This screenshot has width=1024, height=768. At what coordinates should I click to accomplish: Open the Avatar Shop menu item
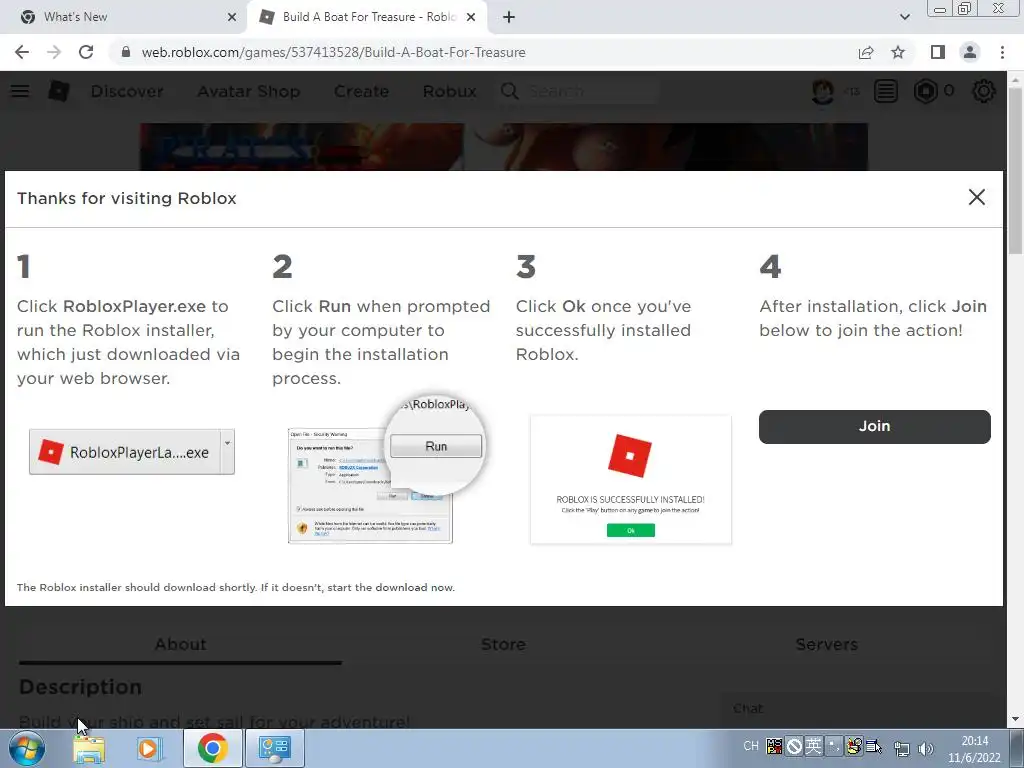click(249, 91)
